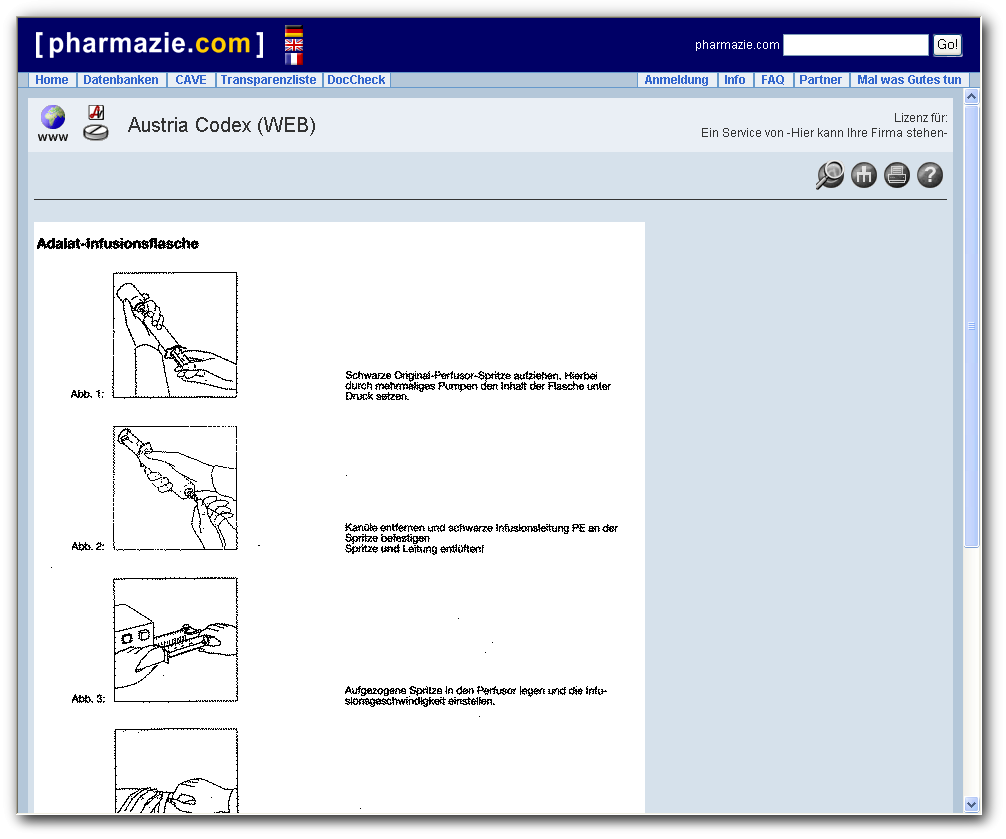Click the www globe icon
This screenshot has width=1006, height=839.
51,117
